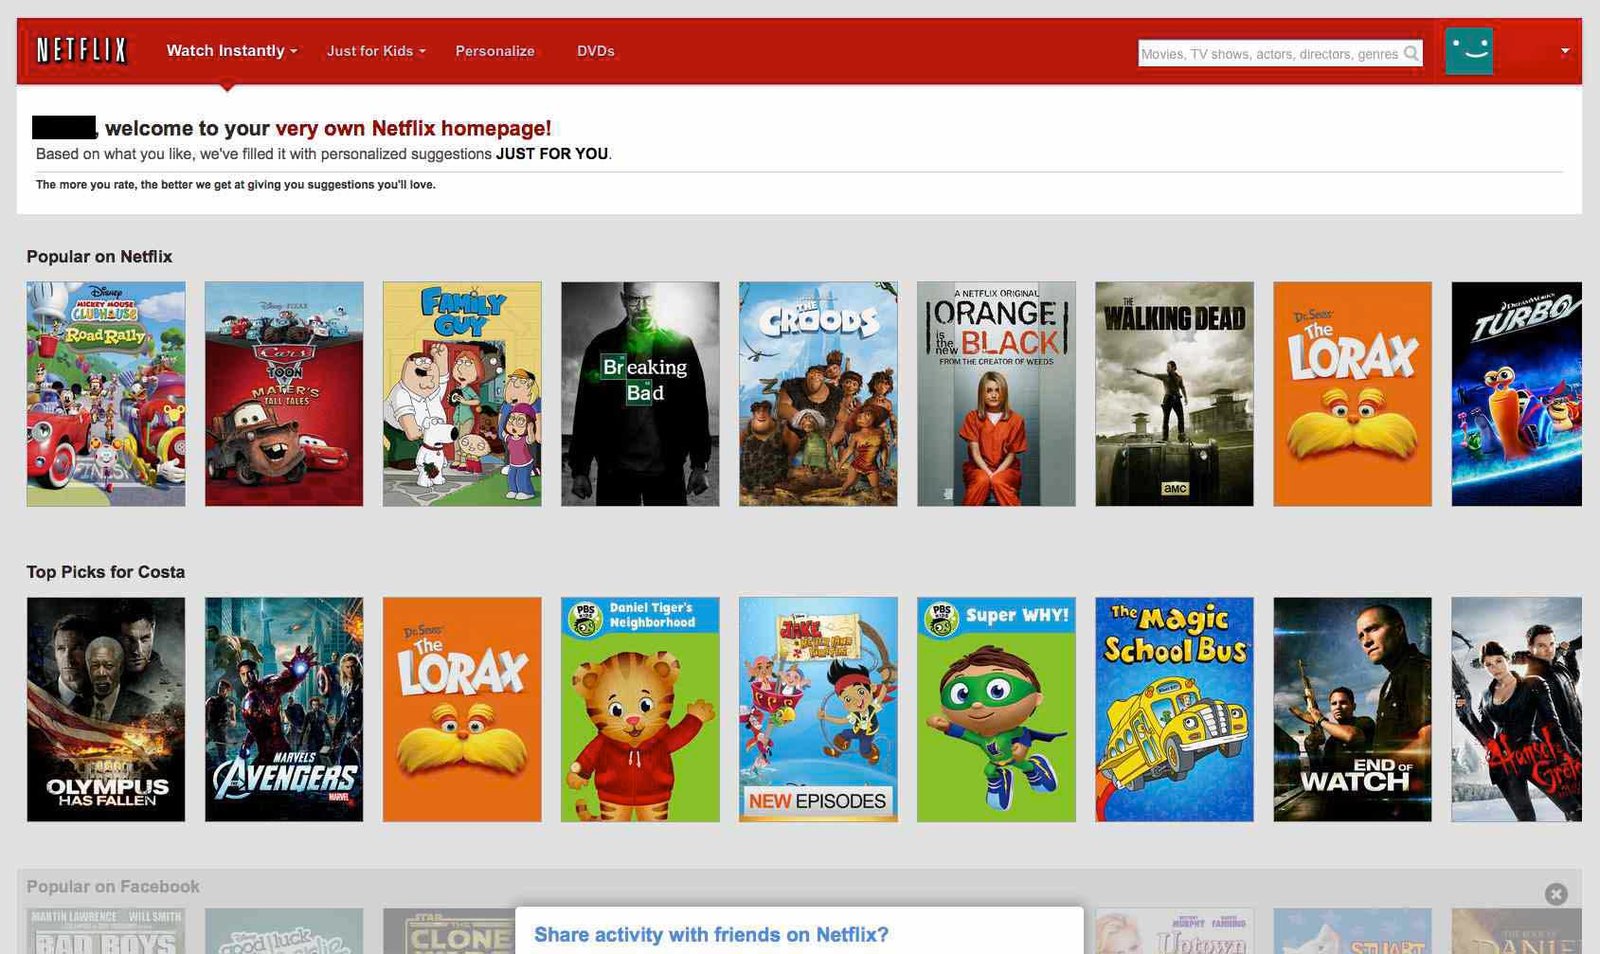This screenshot has height=954, width=1600.
Task: Select The Lorax in Popular on Netflix row
Action: point(1352,394)
